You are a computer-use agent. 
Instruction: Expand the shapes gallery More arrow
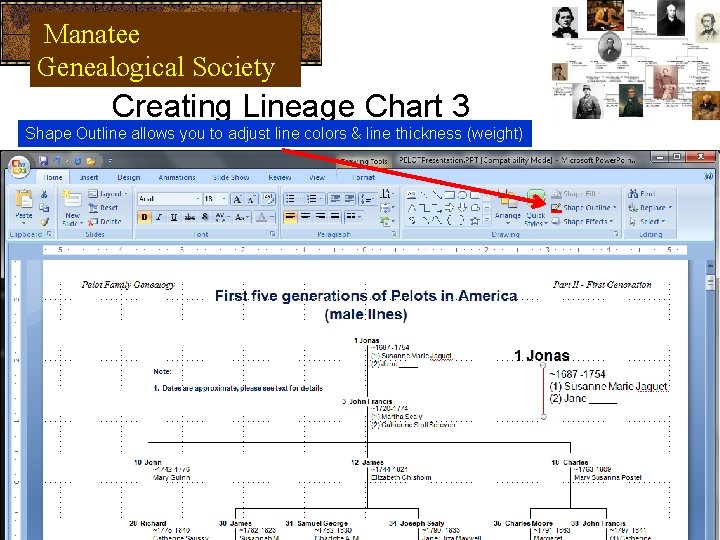point(487,221)
